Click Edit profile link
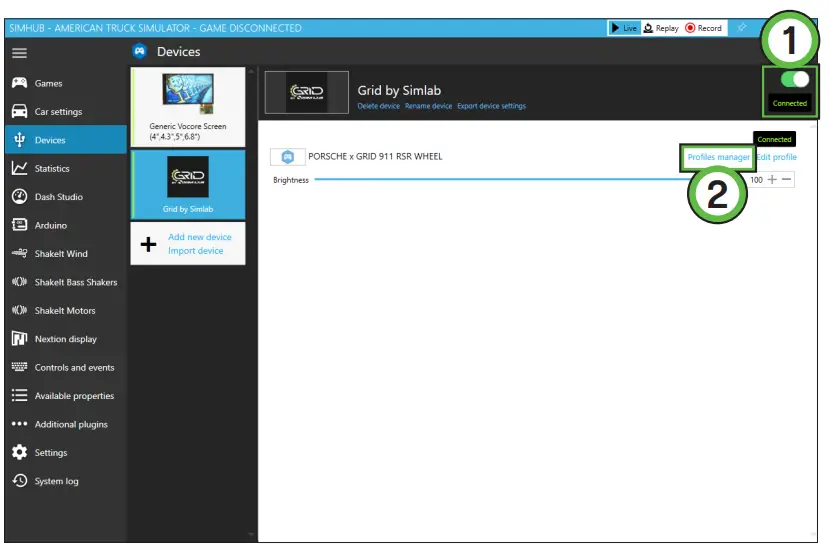Viewport: 828px width, 549px height. tap(777, 157)
